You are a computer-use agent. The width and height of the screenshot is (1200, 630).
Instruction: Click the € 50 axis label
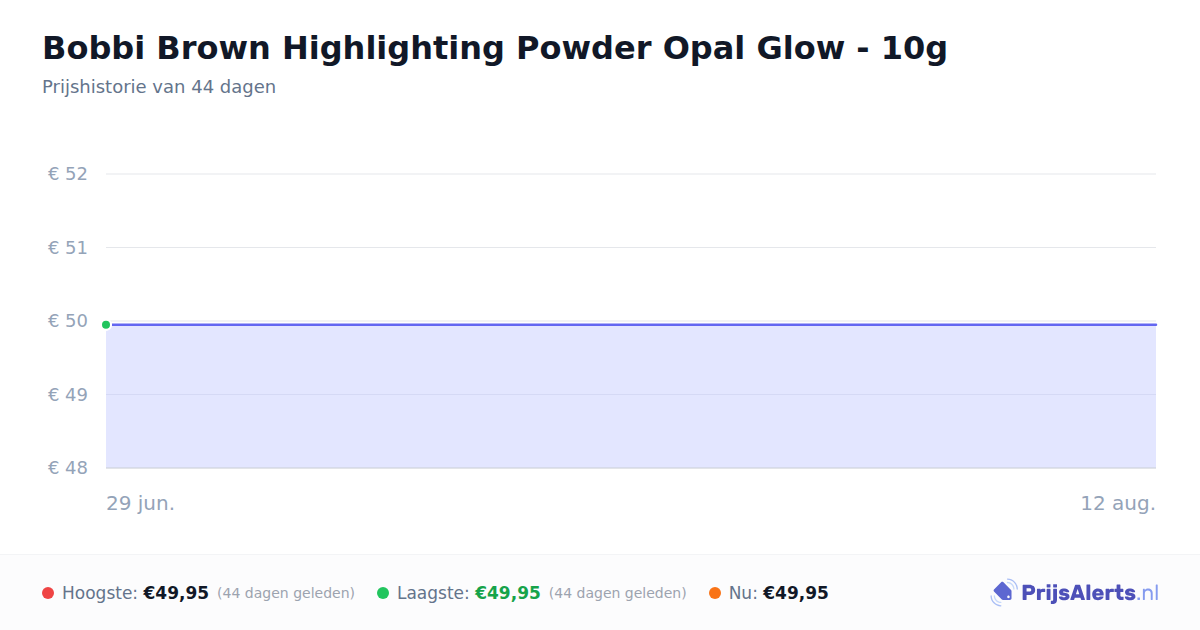click(x=68, y=321)
